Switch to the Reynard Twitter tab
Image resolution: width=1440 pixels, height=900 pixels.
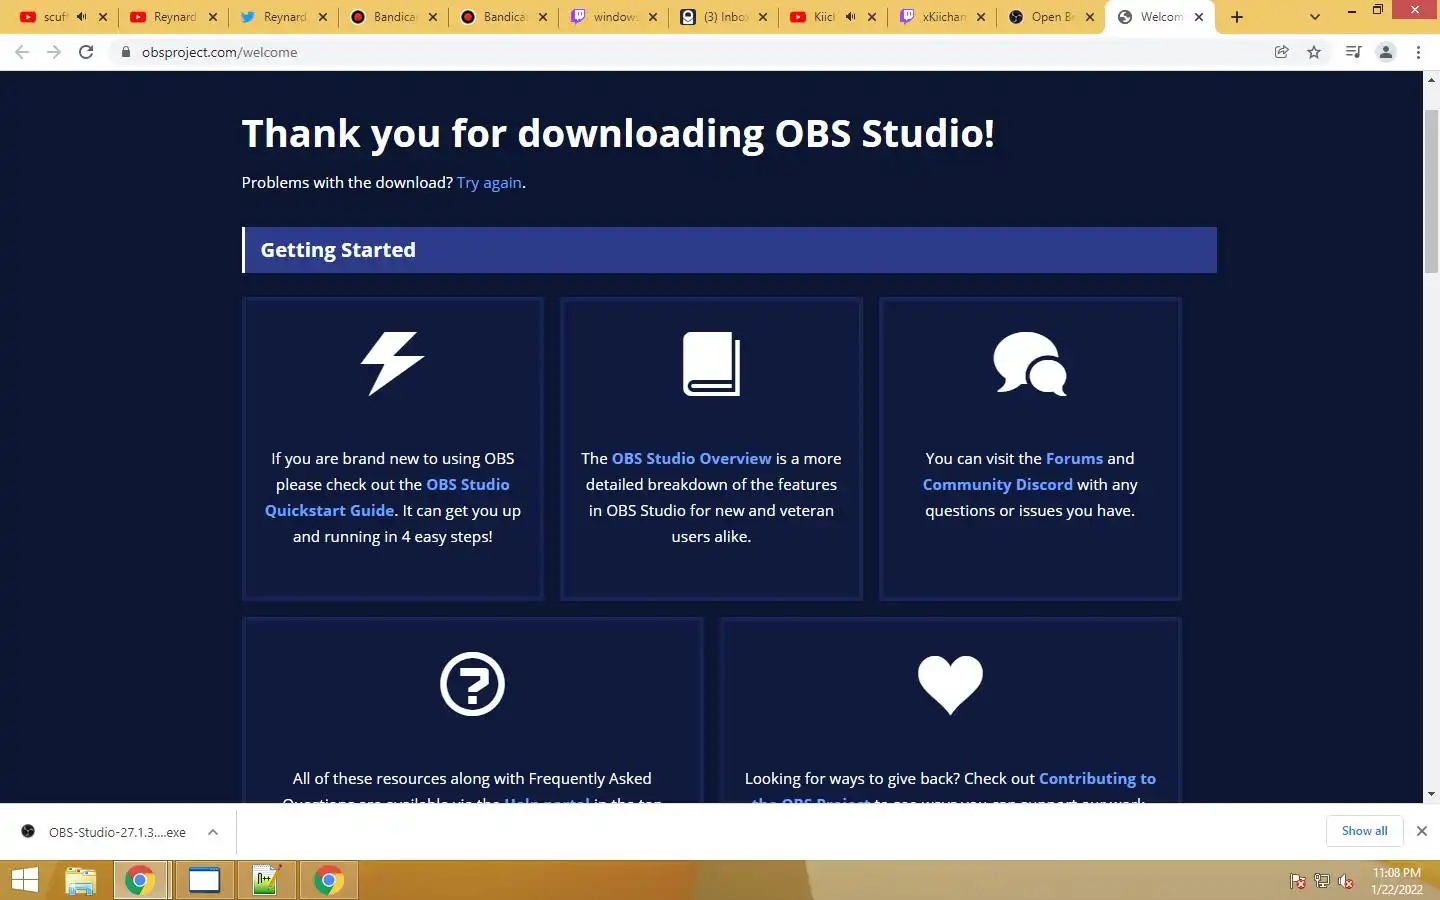(273, 17)
